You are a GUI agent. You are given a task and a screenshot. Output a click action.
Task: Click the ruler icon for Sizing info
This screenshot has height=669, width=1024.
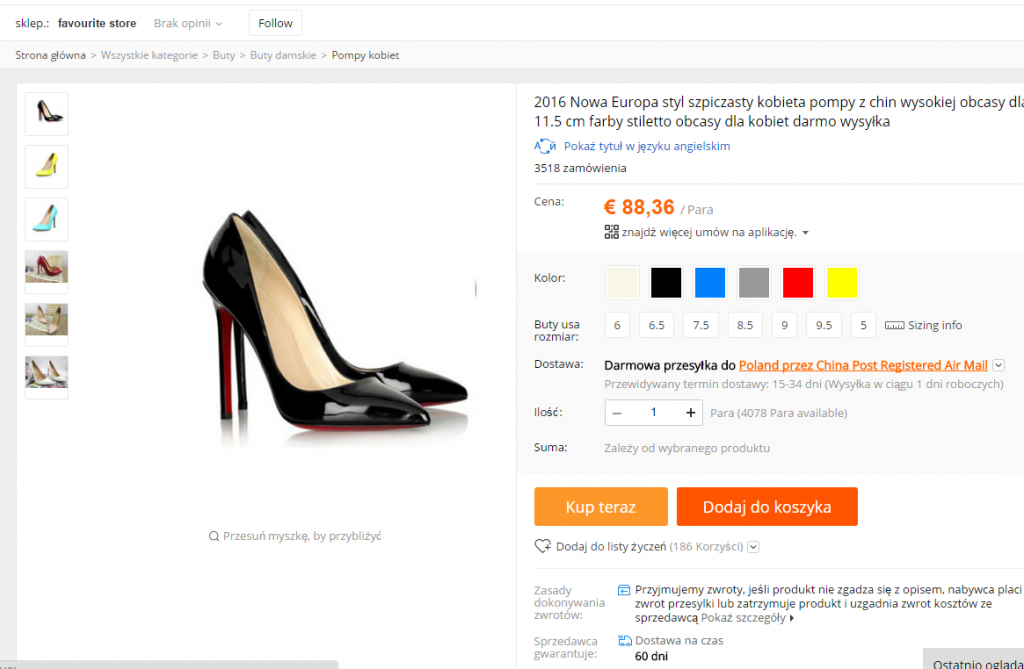click(x=894, y=326)
